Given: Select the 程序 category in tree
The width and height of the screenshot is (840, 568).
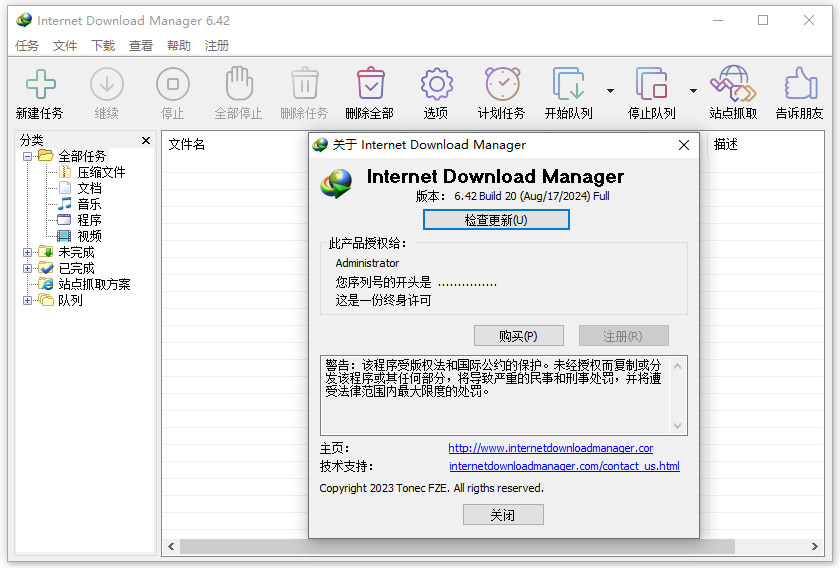Looking at the screenshot, I should (89, 220).
